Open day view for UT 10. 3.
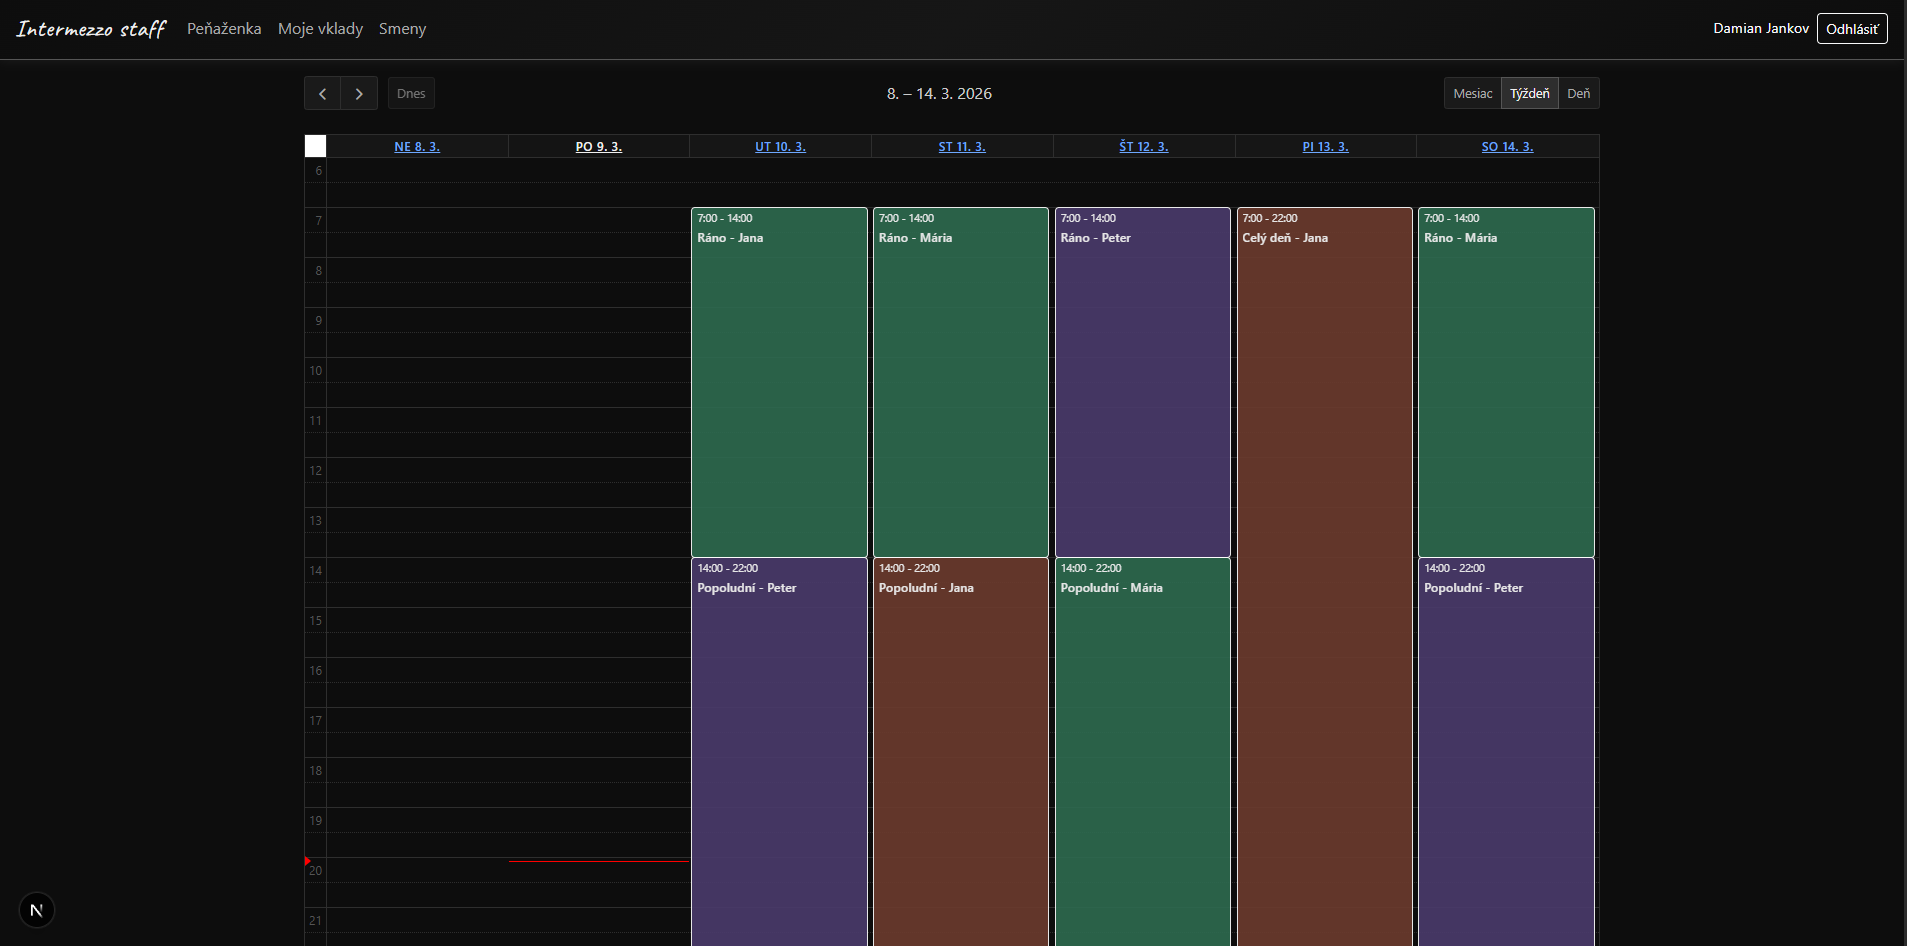This screenshot has height=946, width=1907. [780, 146]
